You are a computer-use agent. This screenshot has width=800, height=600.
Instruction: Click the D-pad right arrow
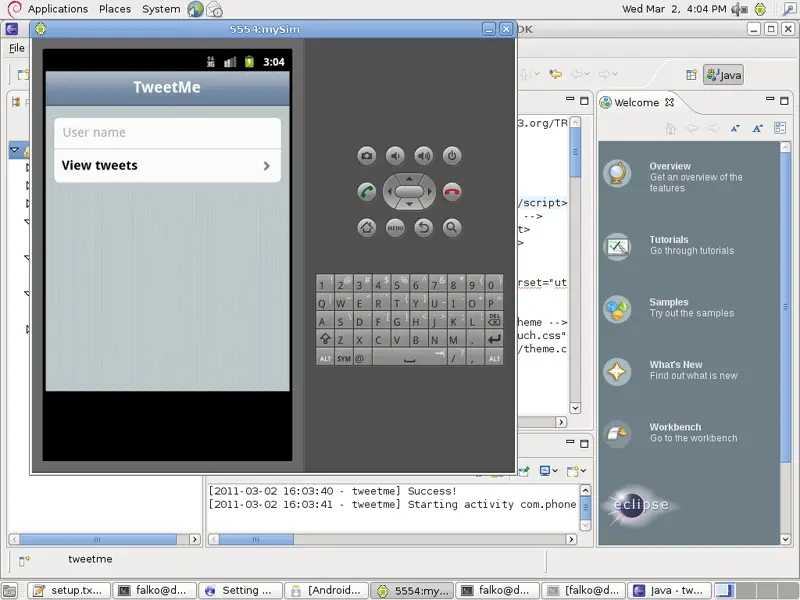point(430,192)
